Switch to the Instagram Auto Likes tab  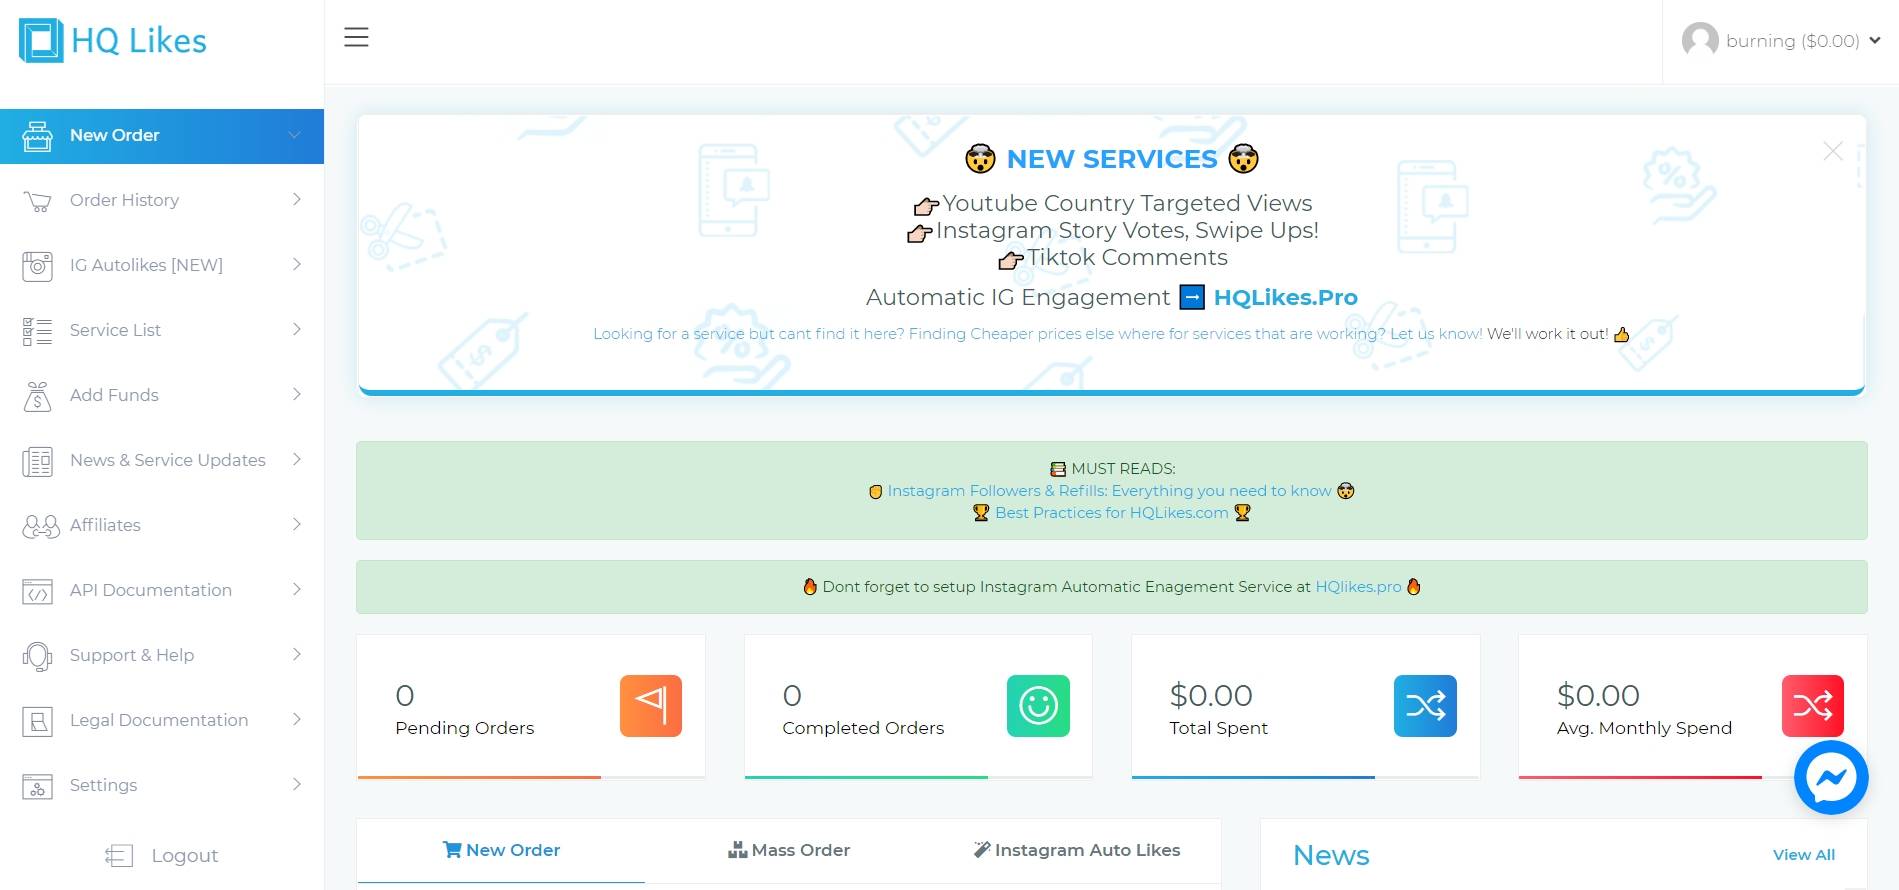tap(1077, 850)
